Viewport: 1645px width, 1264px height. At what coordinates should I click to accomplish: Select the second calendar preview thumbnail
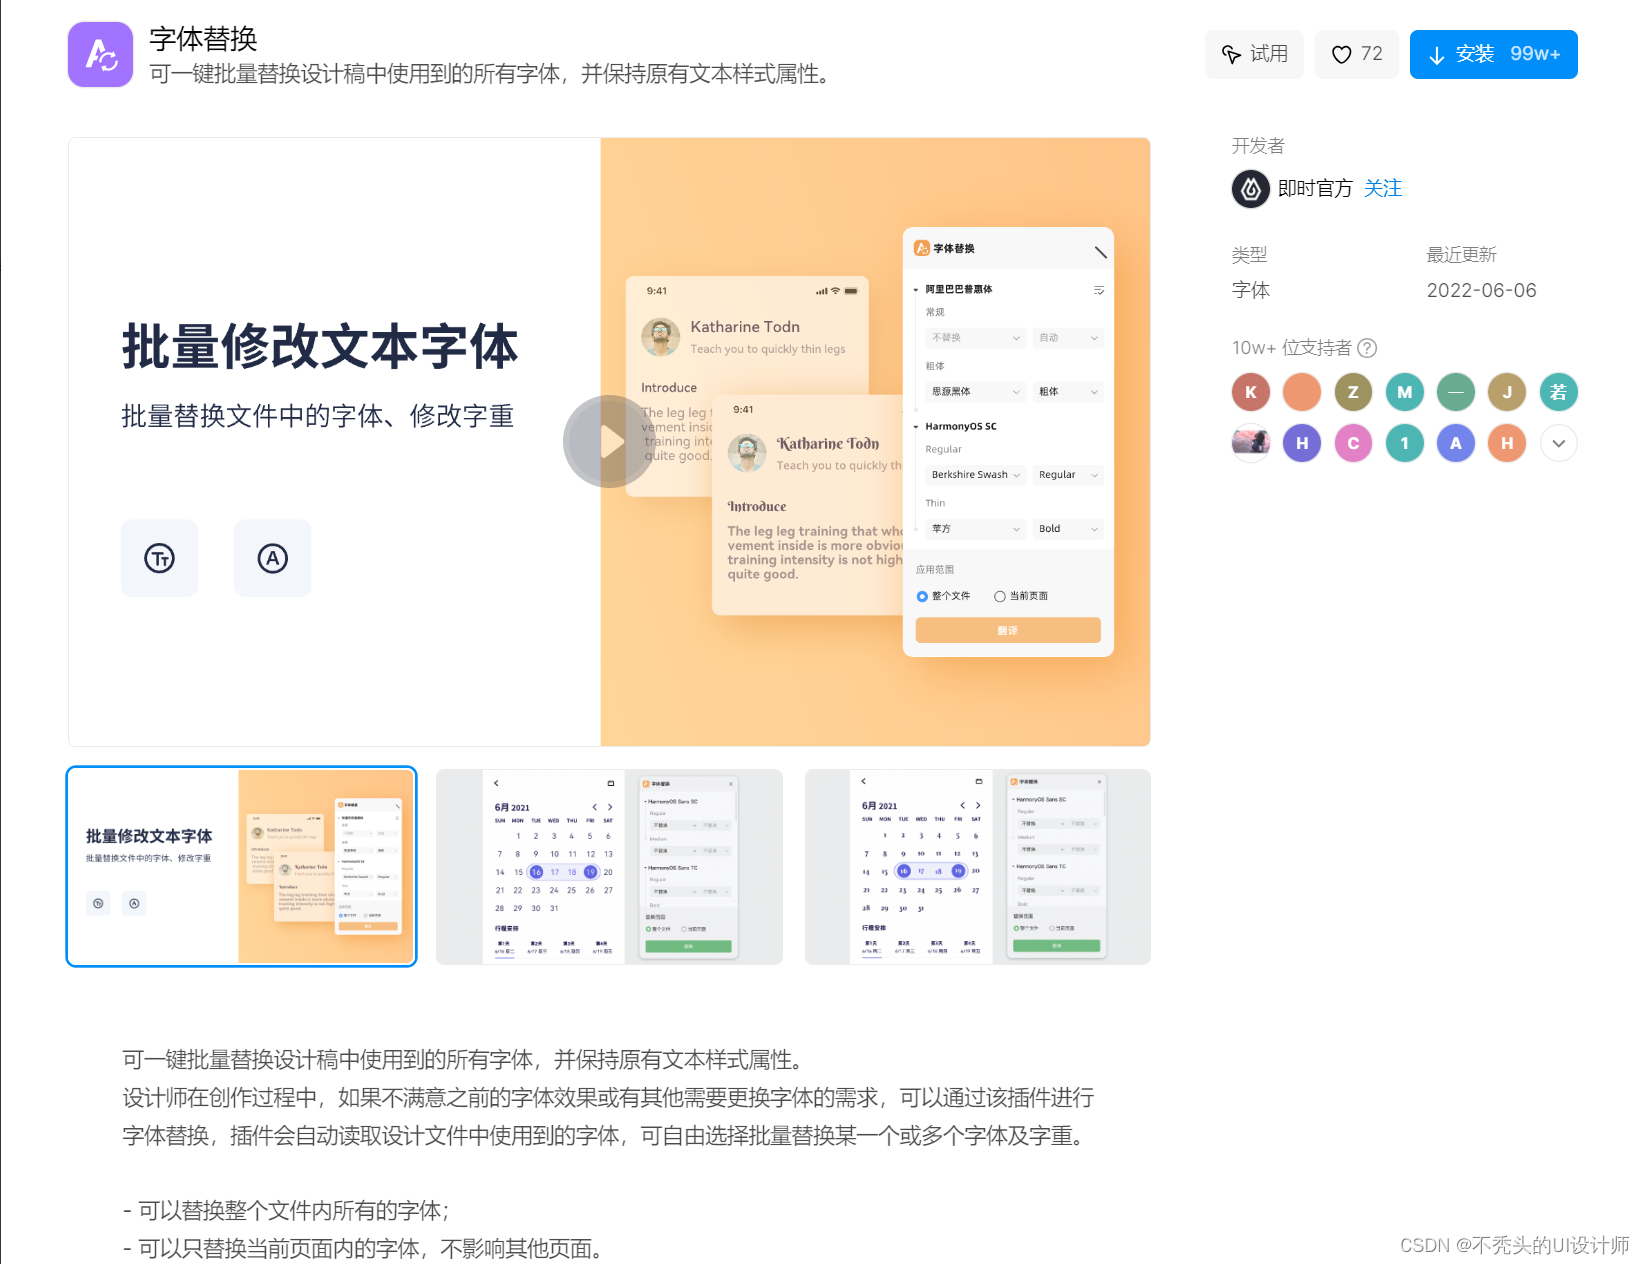(x=609, y=867)
